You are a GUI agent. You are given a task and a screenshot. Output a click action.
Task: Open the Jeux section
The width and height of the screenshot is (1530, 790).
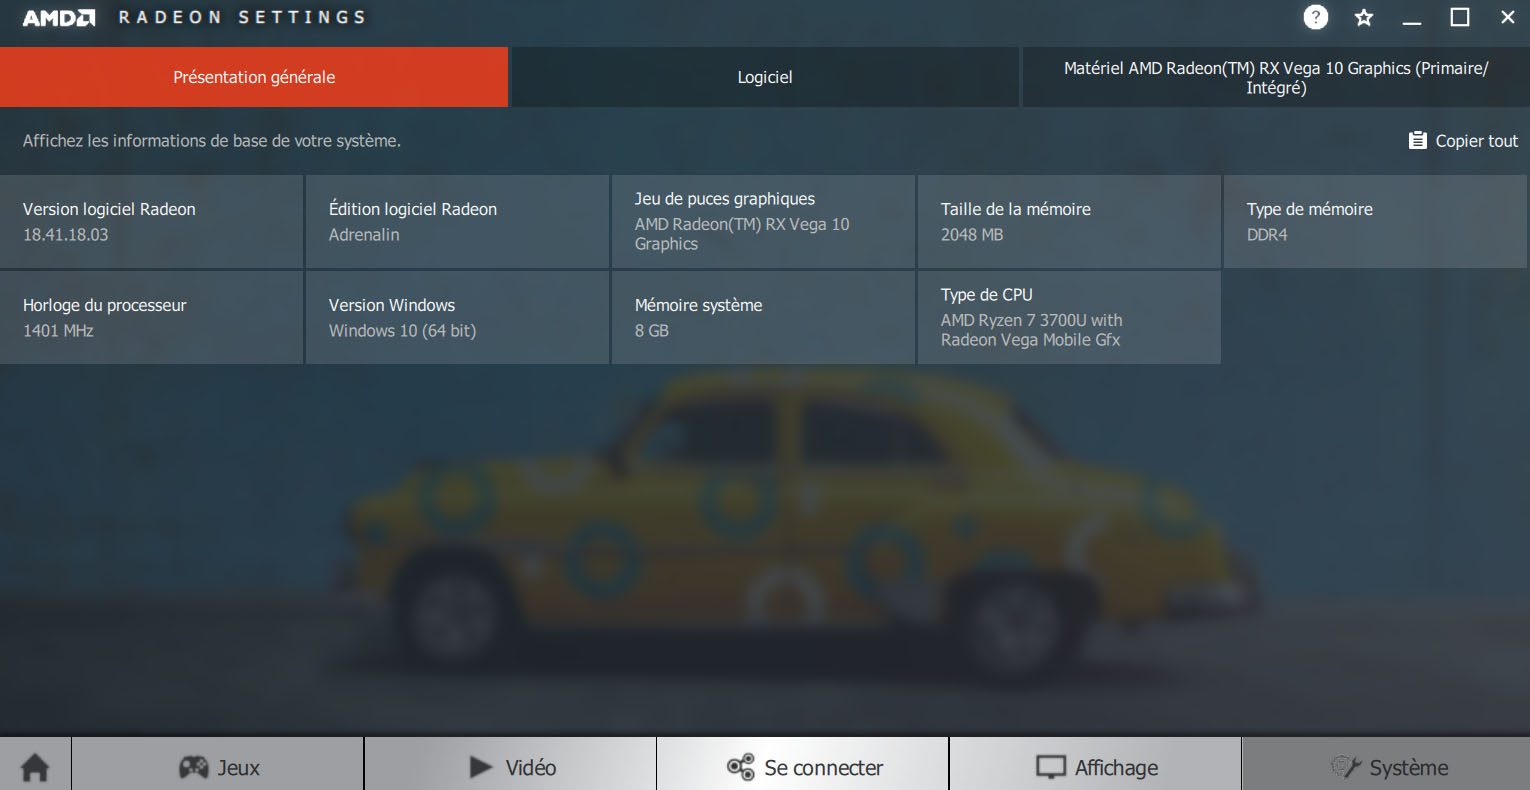(218, 767)
